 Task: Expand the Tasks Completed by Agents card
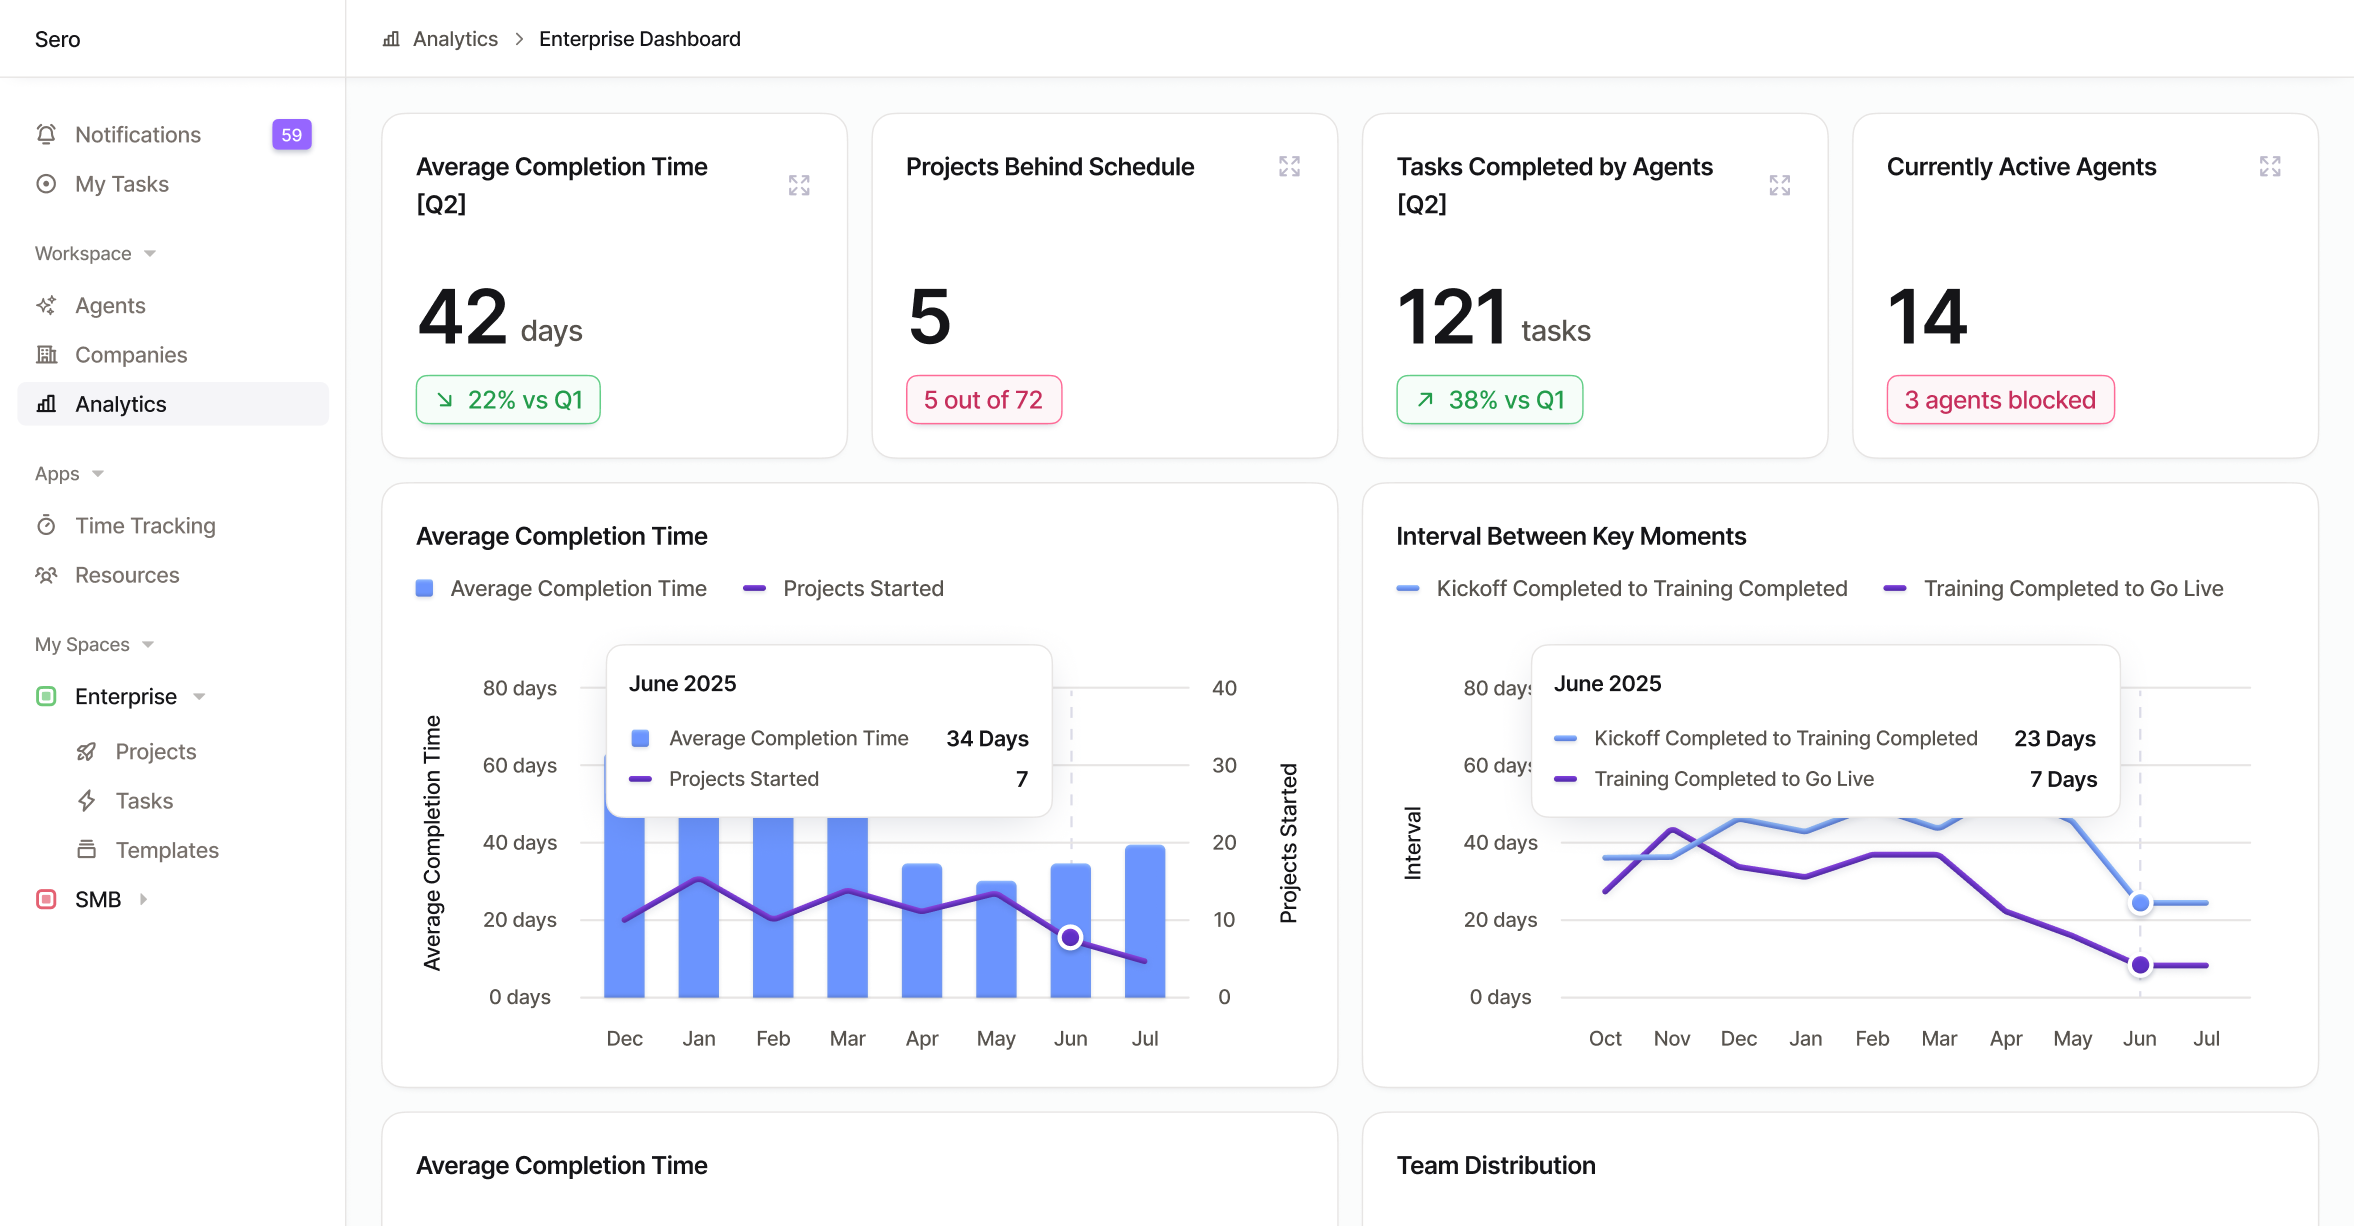pyautogui.click(x=1779, y=185)
